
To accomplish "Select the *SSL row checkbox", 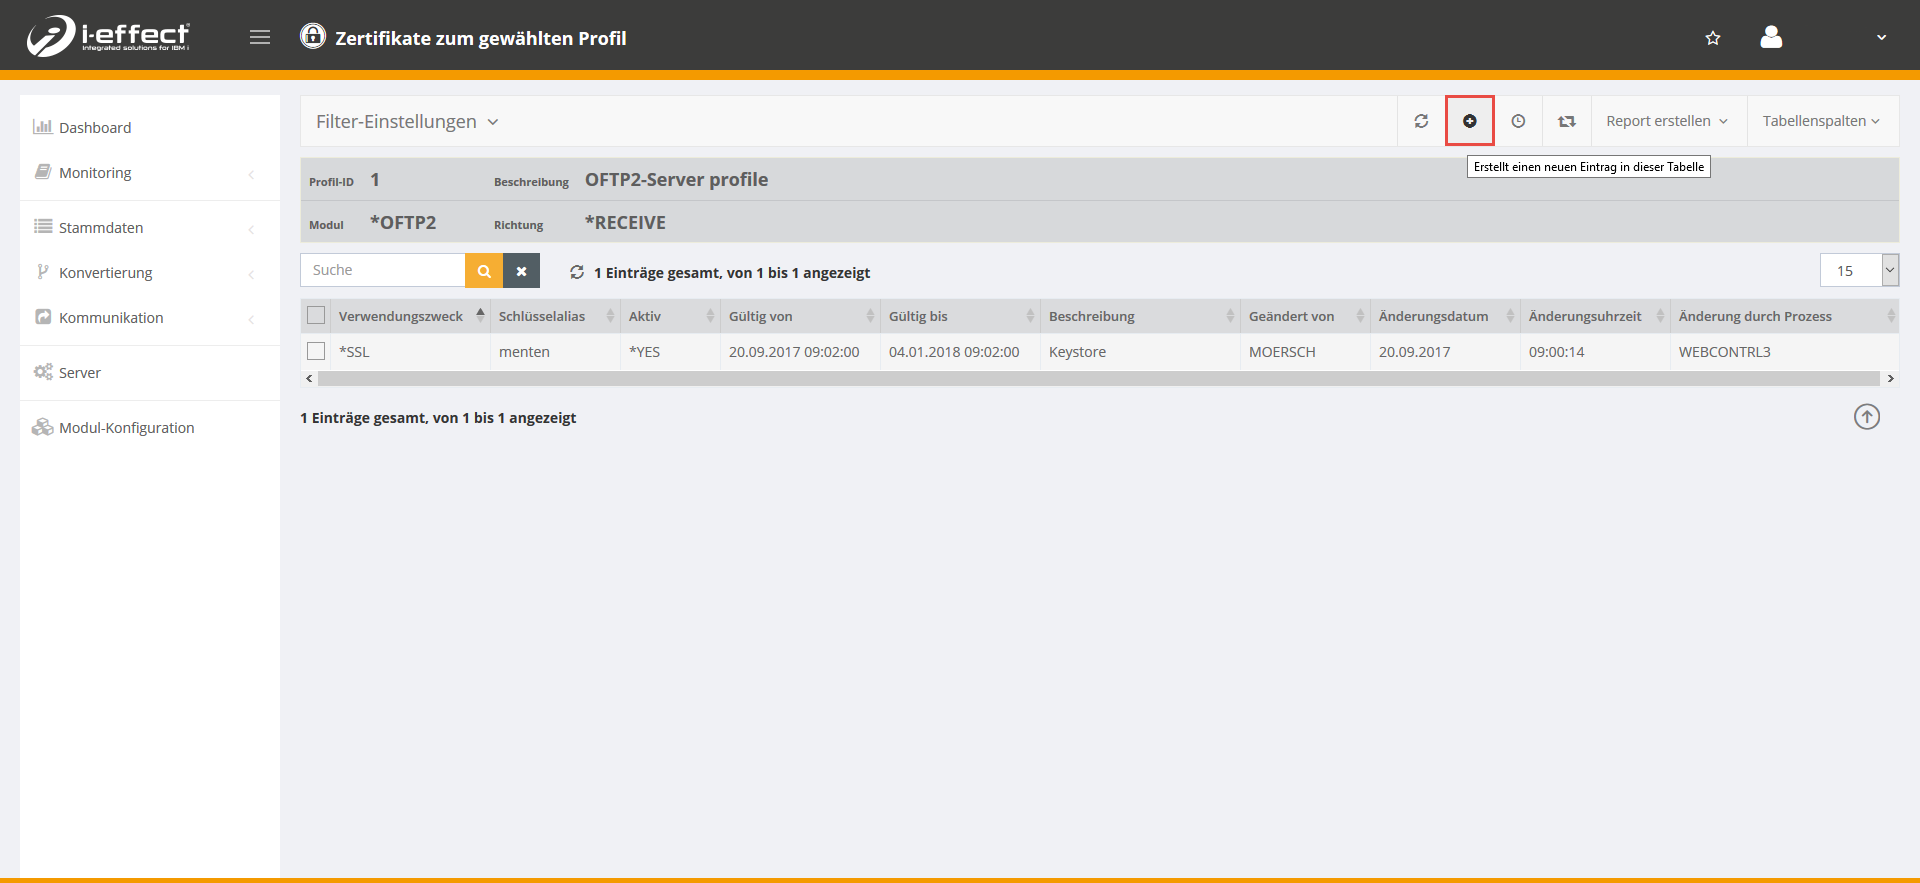I will coord(316,351).
